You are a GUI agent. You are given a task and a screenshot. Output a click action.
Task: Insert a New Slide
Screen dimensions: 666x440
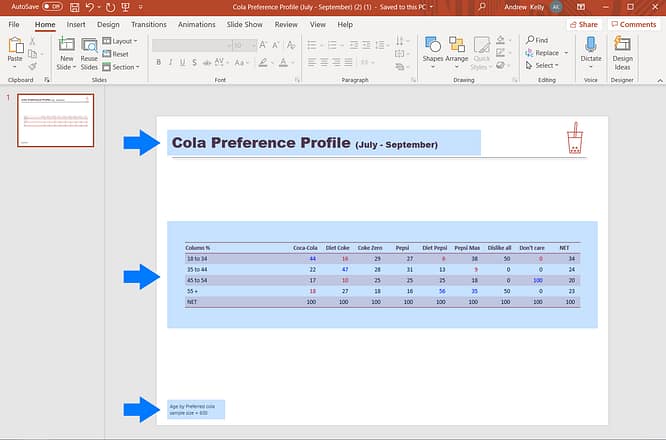[x=66, y=50]
